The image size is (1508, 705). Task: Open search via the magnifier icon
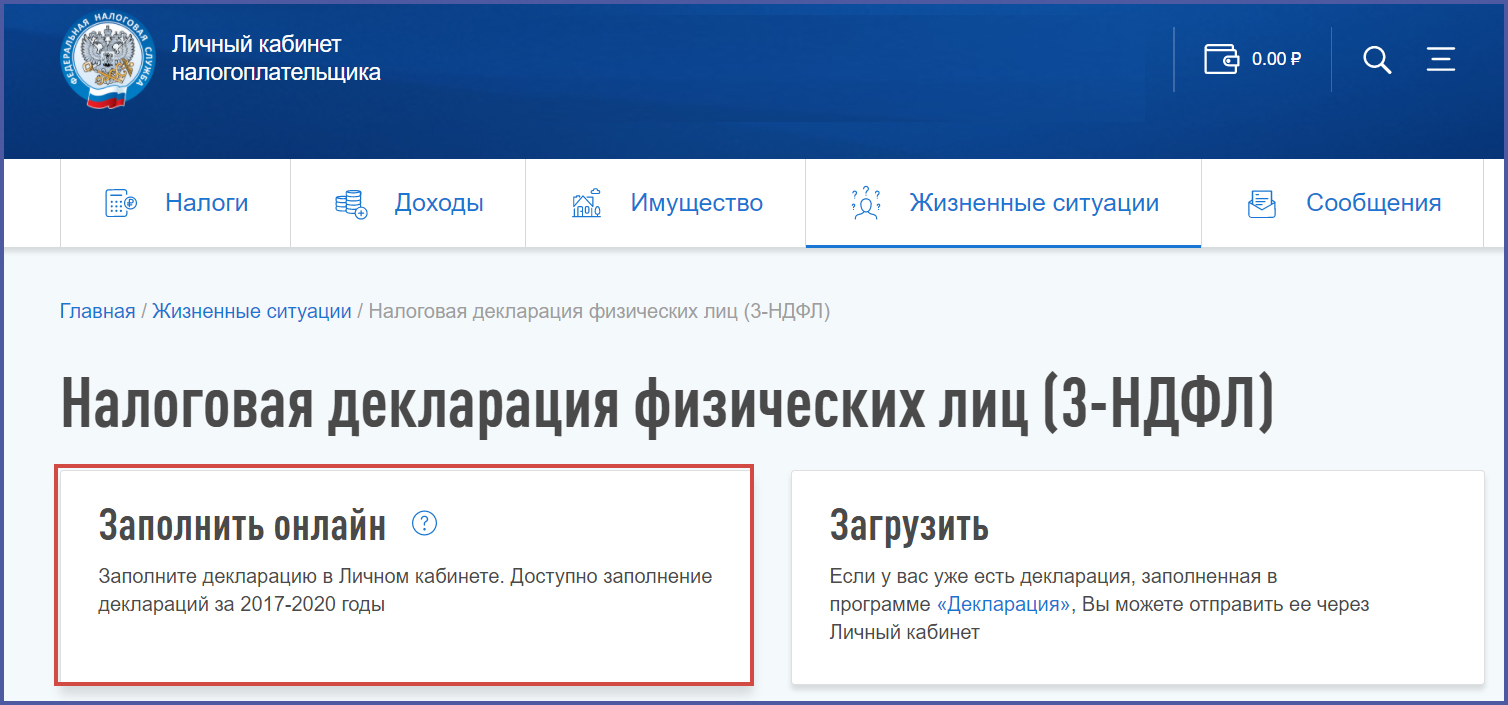pyautogui.click(x=1377, y=59)
